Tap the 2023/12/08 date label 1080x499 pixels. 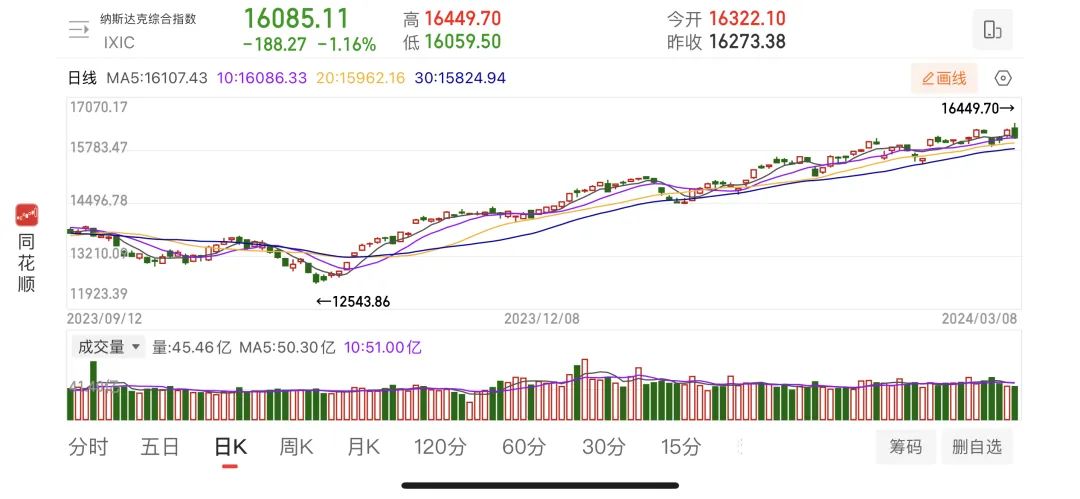[541, 318]
